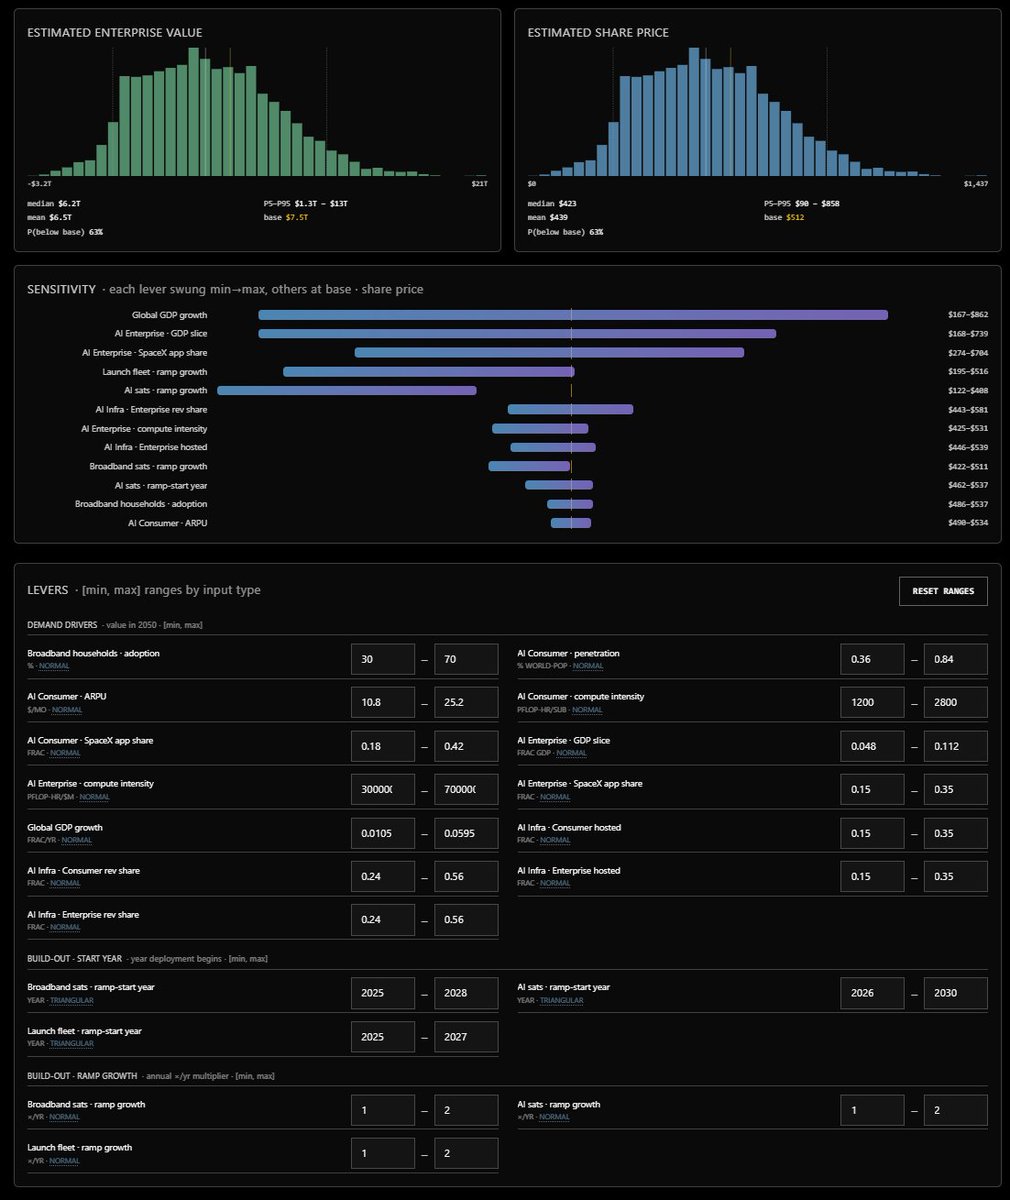This screenshot has width=1010, height=1200.
Task: Click the RESET RANGES button
Action: (x=943, y=591)
